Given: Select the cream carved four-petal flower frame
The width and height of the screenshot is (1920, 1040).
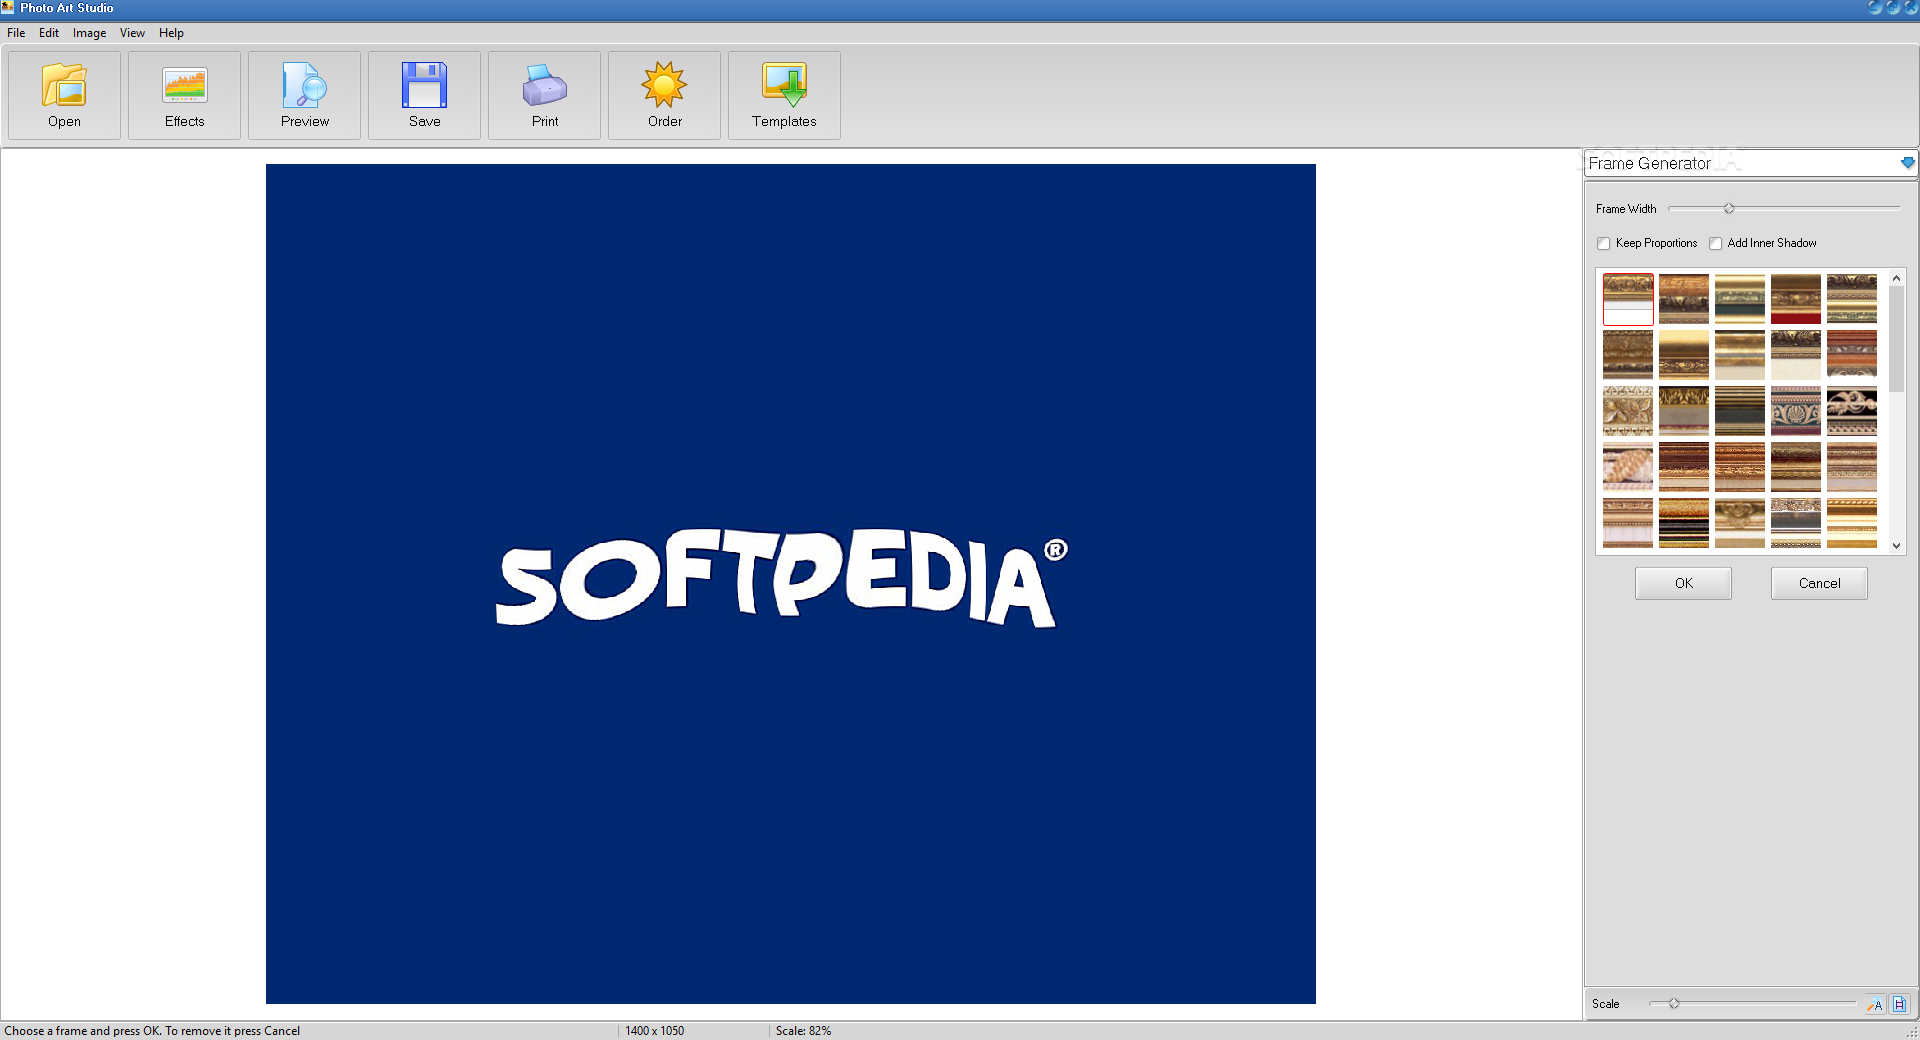Looking at the screenshot, I should coord(1628,411).
